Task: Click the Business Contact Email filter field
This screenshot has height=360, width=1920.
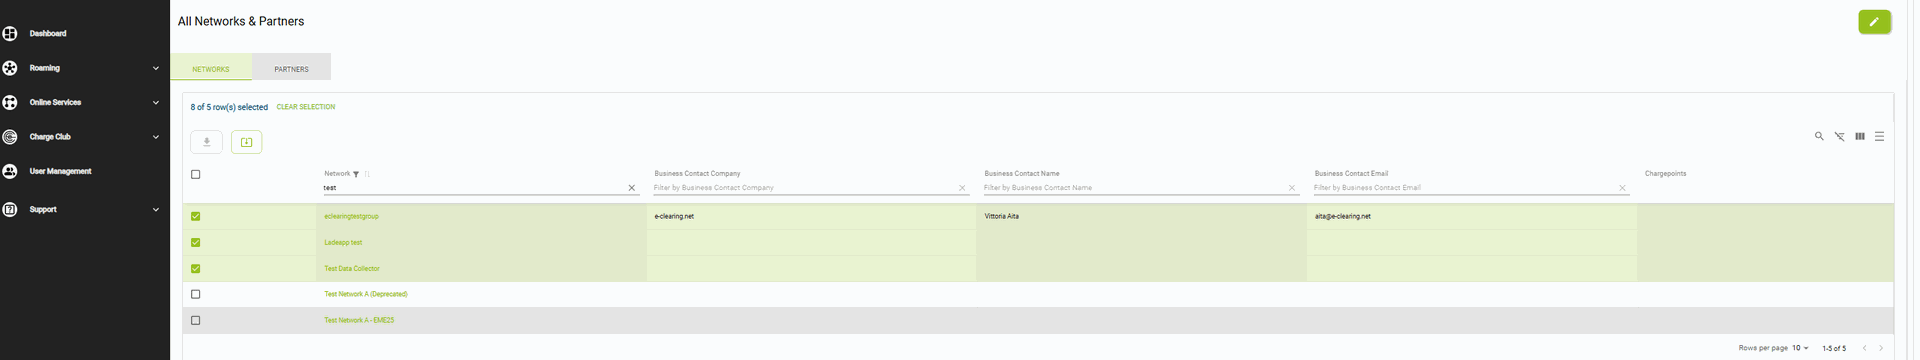Action: click(x=1463, y=188)
